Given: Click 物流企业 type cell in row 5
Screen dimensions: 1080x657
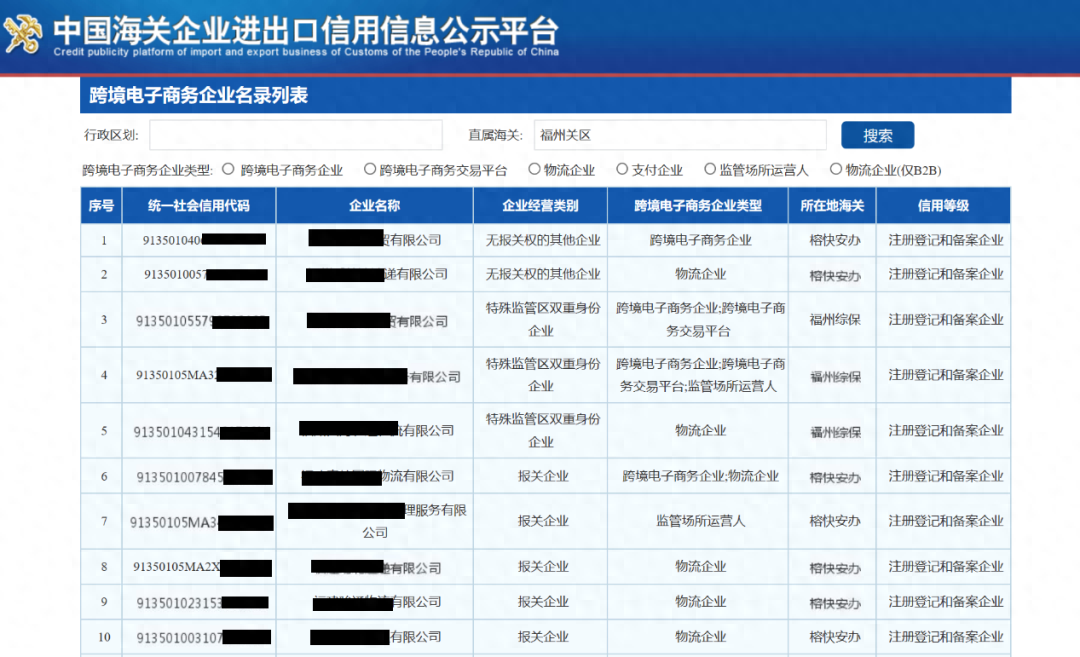Looking at the screenshot, I should (700, 430).
